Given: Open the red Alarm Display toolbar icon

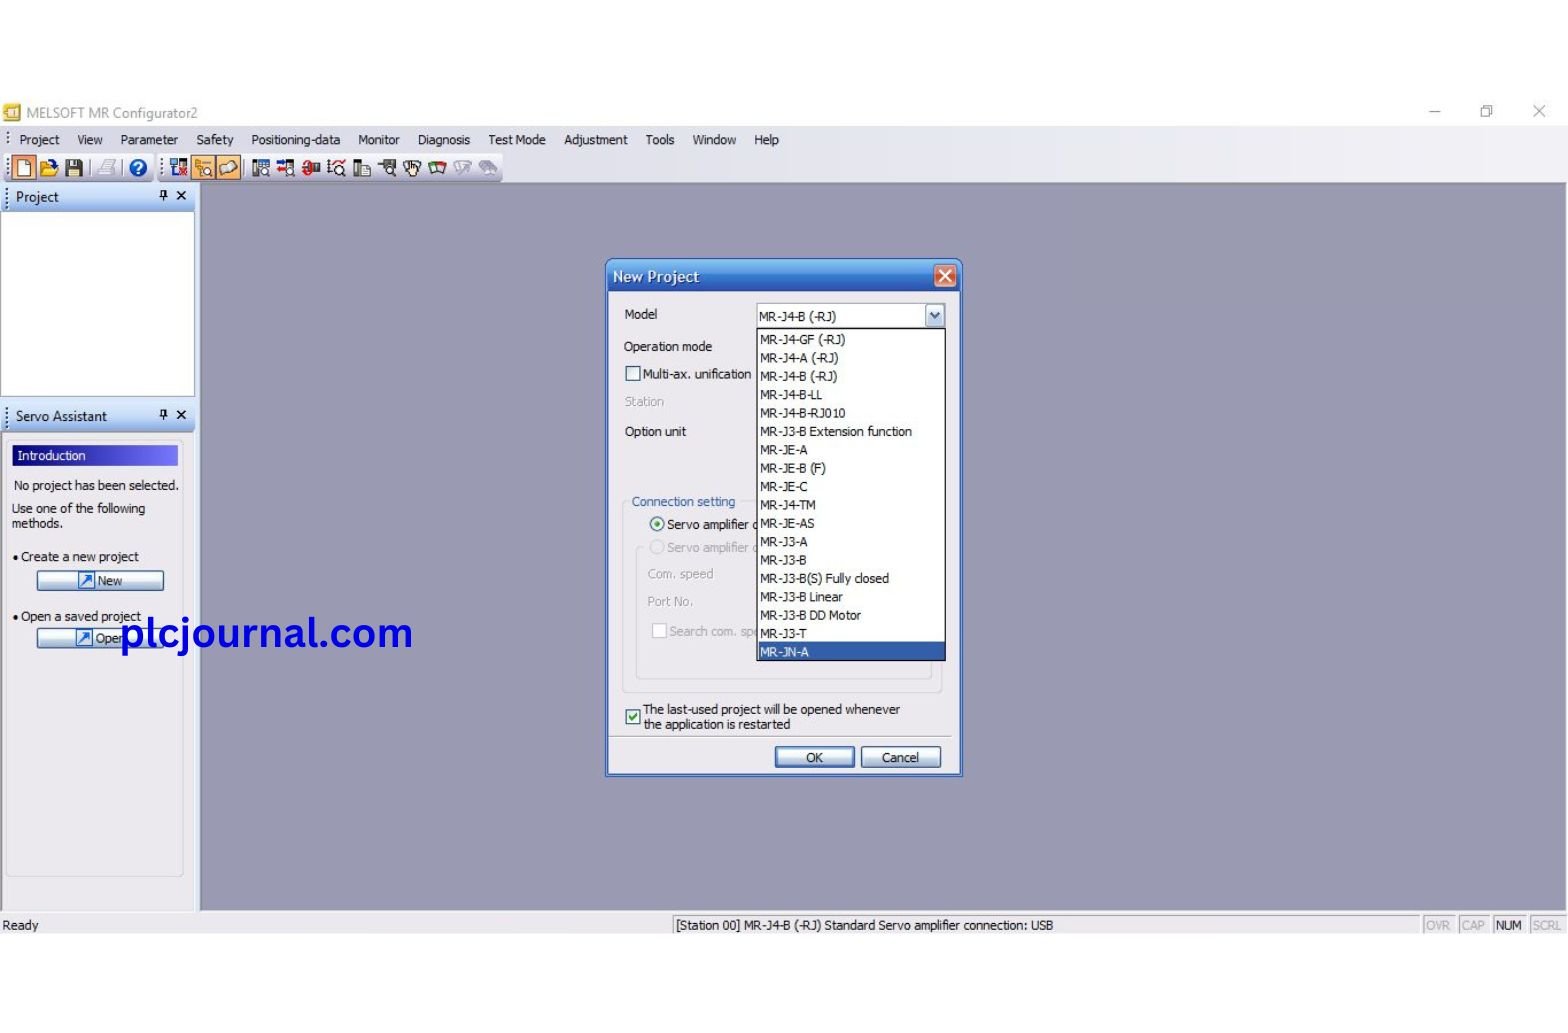Looking at the screenshot, I should coord(311,168).
